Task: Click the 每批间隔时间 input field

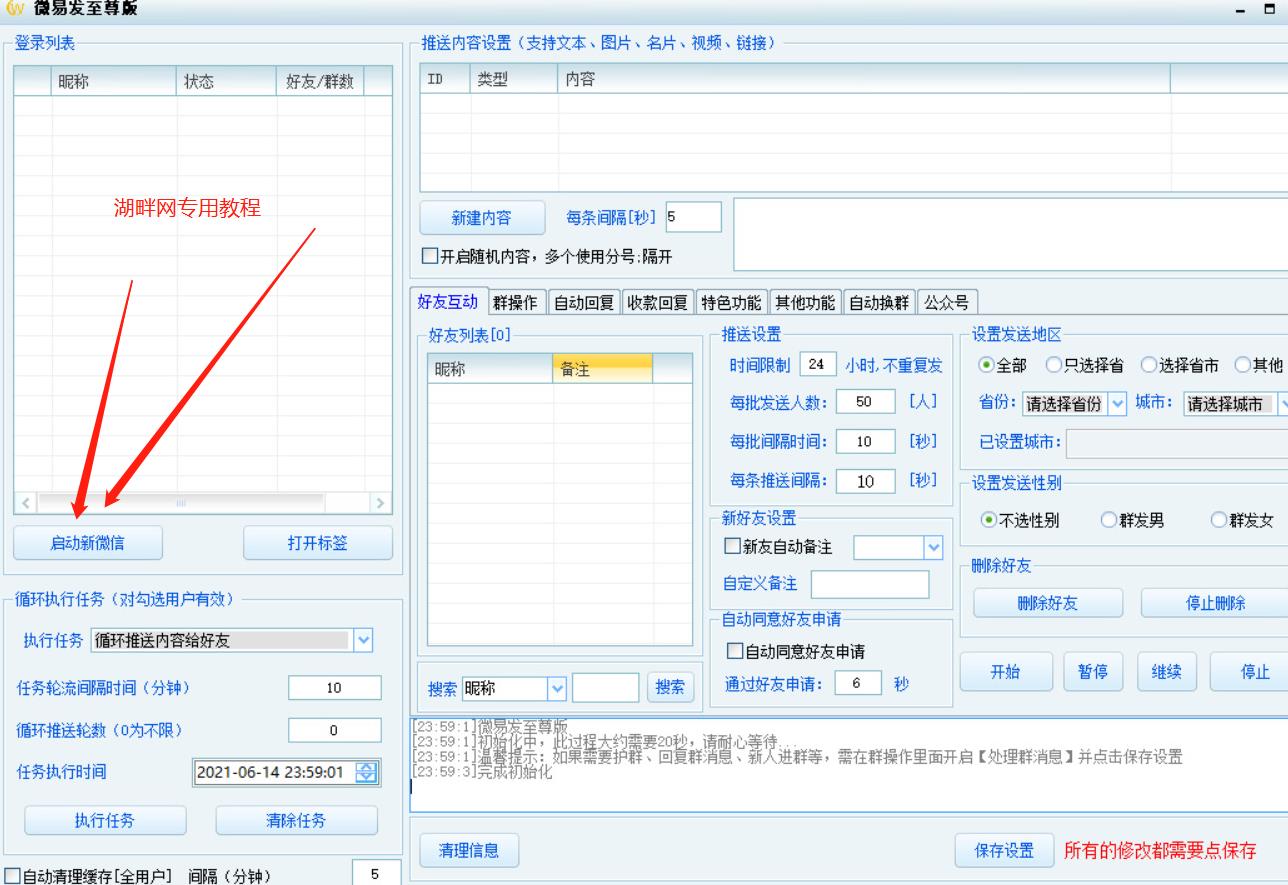Action: (865, 442)
